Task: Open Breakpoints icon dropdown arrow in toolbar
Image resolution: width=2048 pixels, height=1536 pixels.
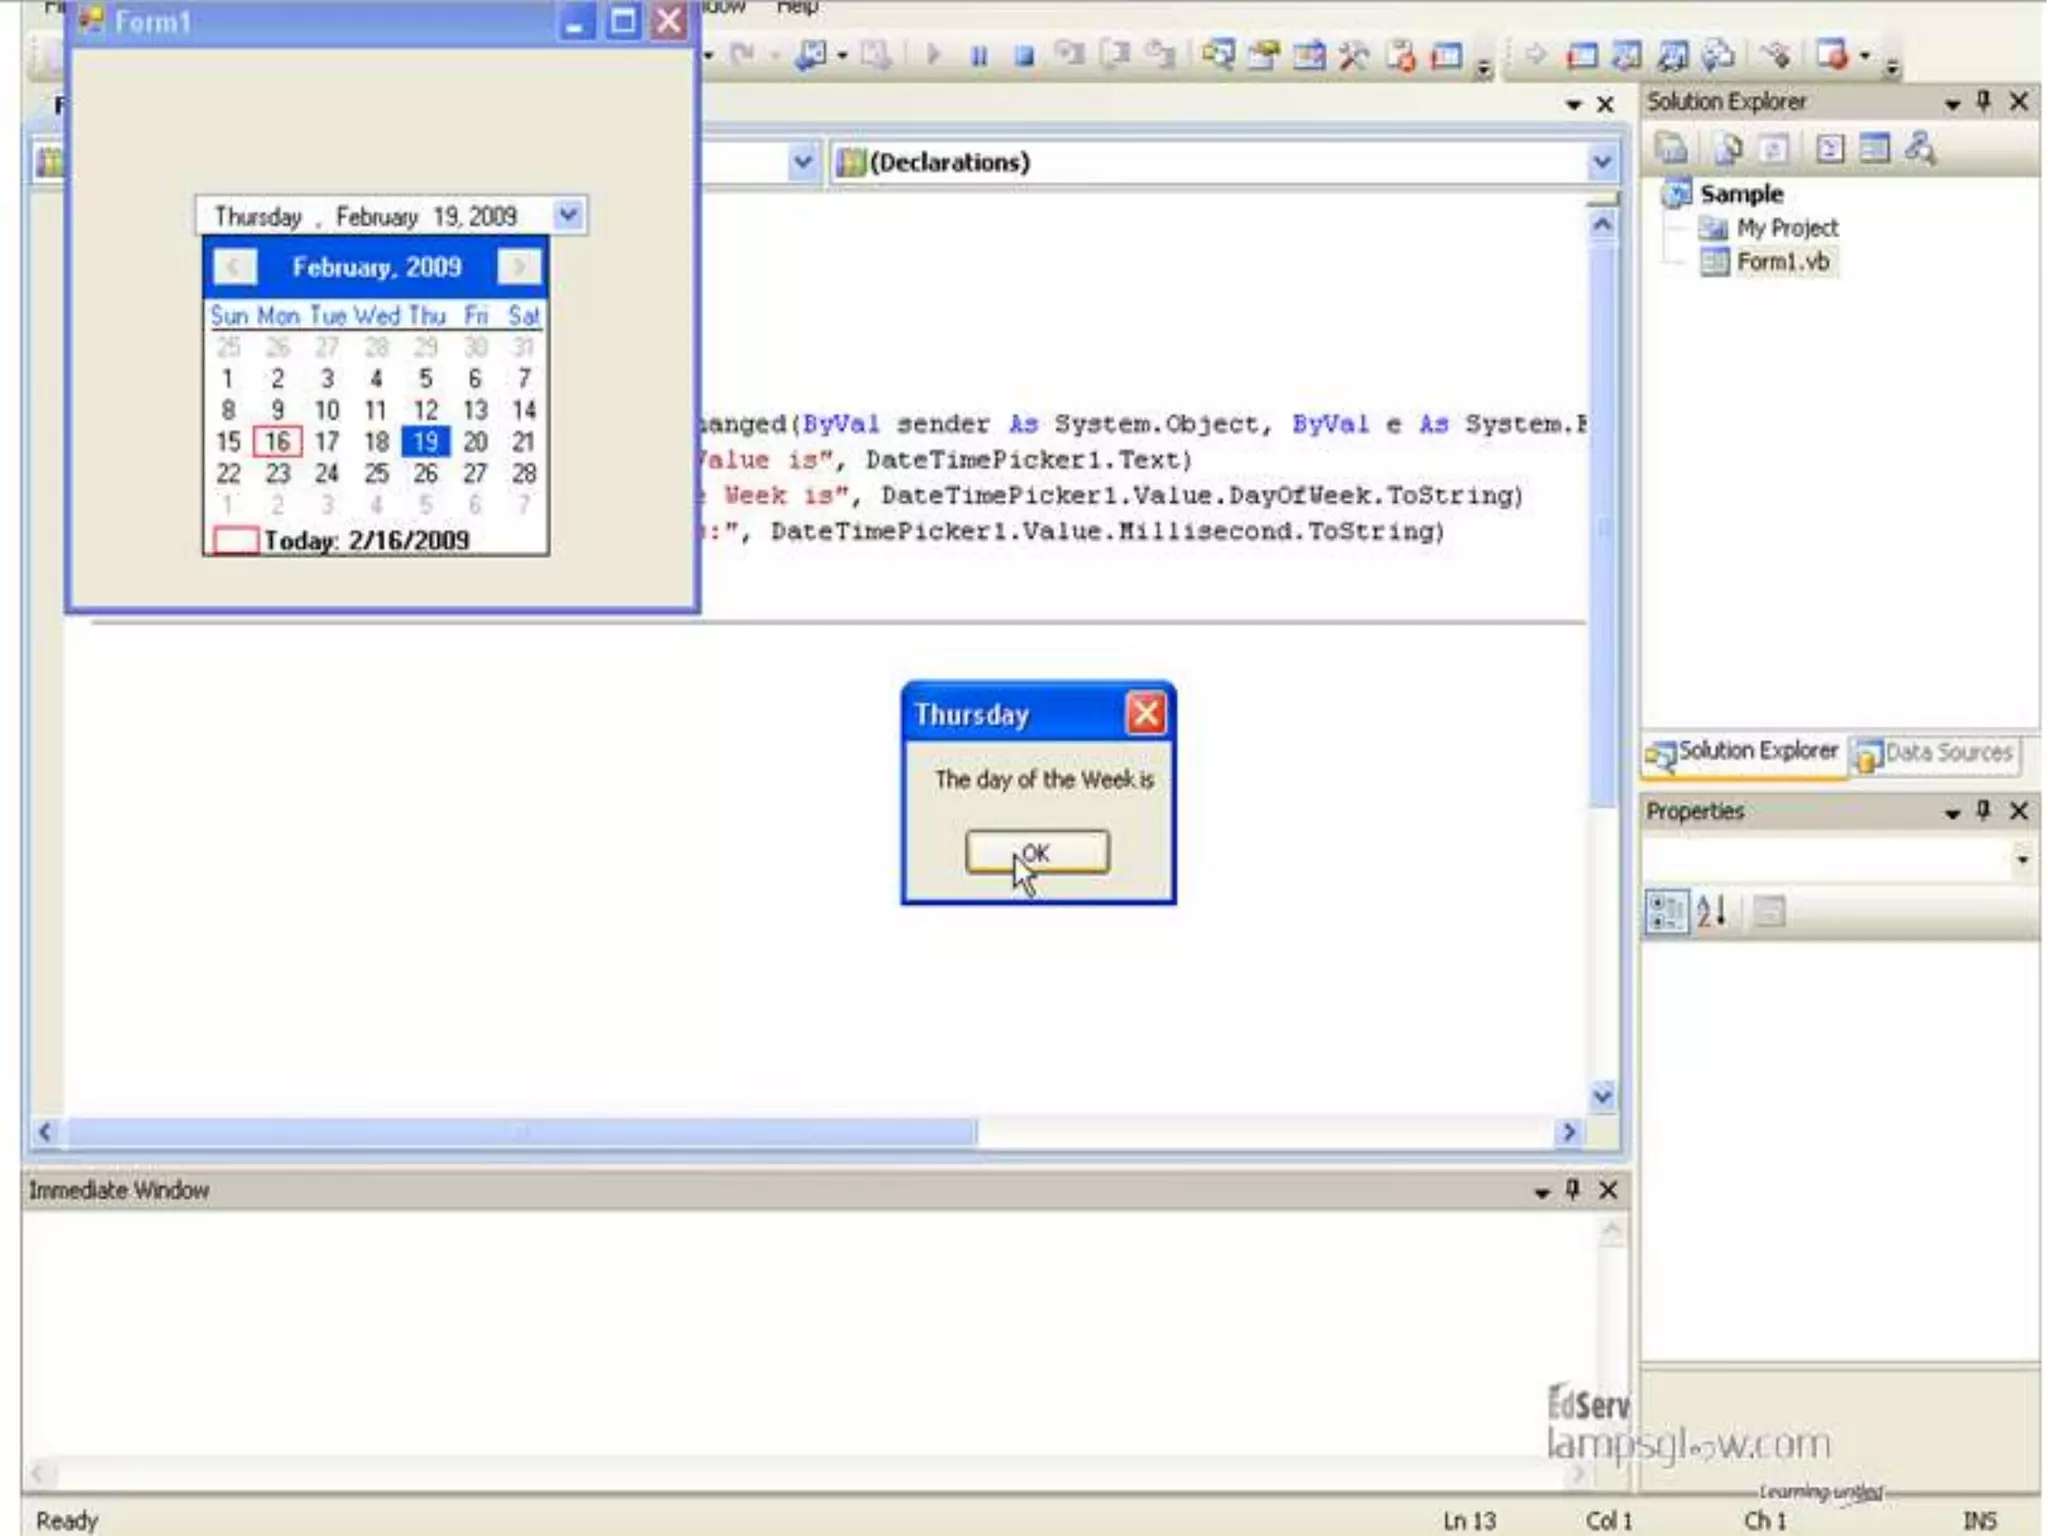Action: pos(1865,56)
